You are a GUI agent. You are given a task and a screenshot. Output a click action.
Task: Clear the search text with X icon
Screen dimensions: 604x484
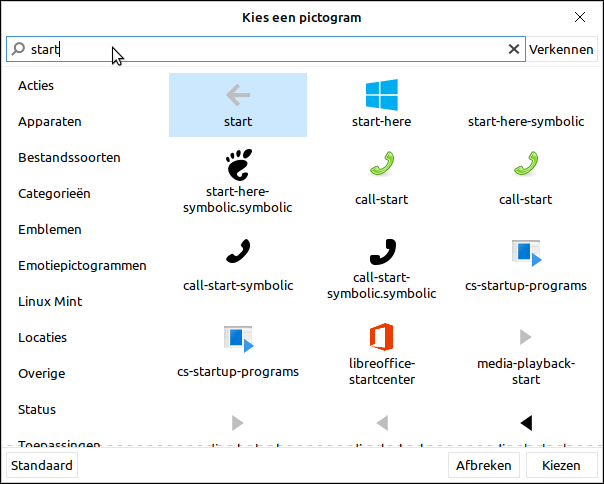click(x=514, y=49)
